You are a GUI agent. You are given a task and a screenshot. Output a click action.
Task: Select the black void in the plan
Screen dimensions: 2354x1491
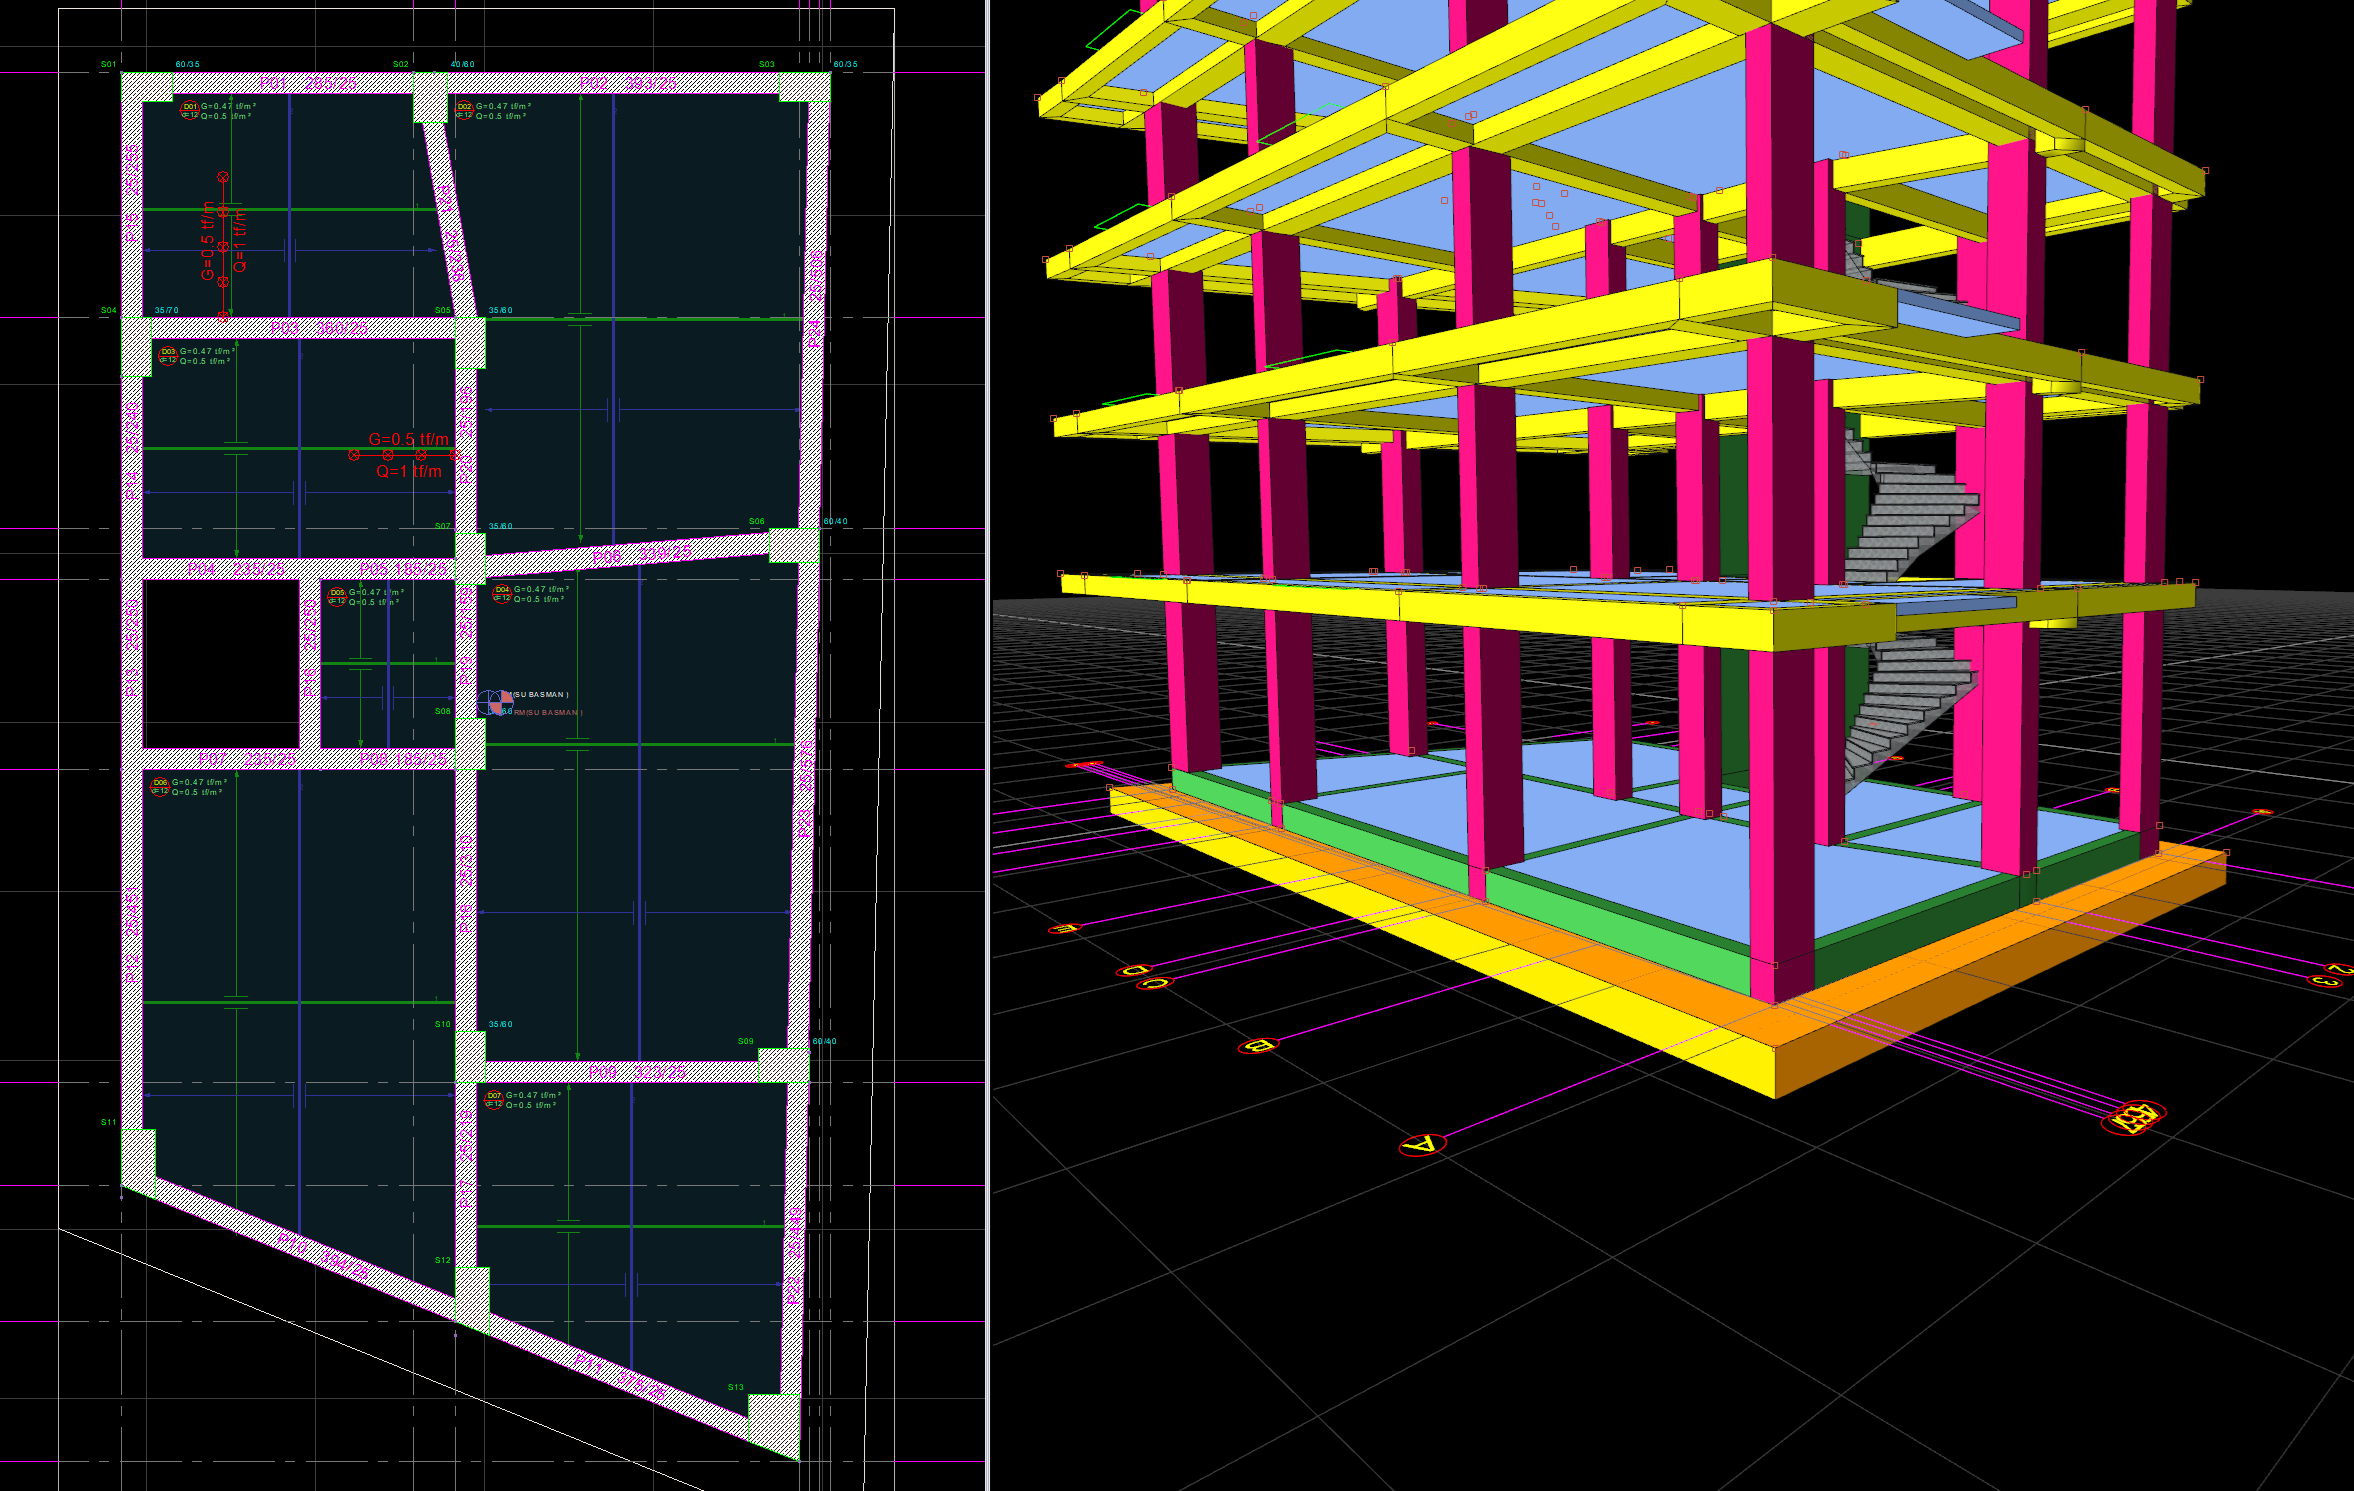[222, 663]
